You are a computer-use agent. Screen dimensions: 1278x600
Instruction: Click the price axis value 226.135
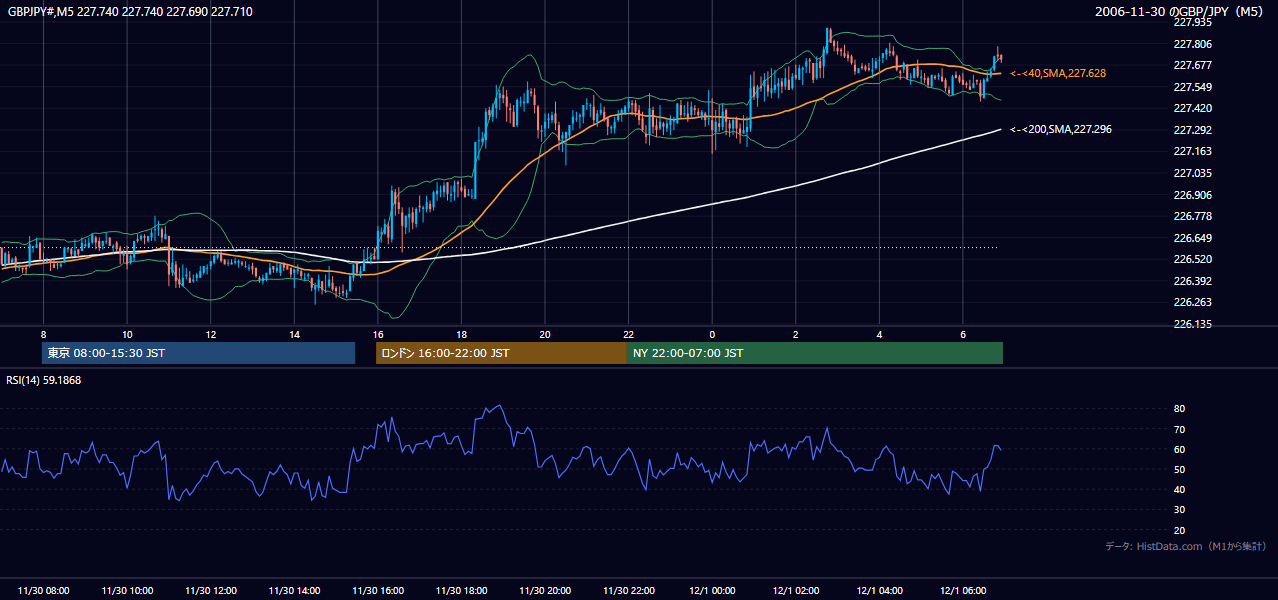pyautogui.click(x=1192, y=324)
